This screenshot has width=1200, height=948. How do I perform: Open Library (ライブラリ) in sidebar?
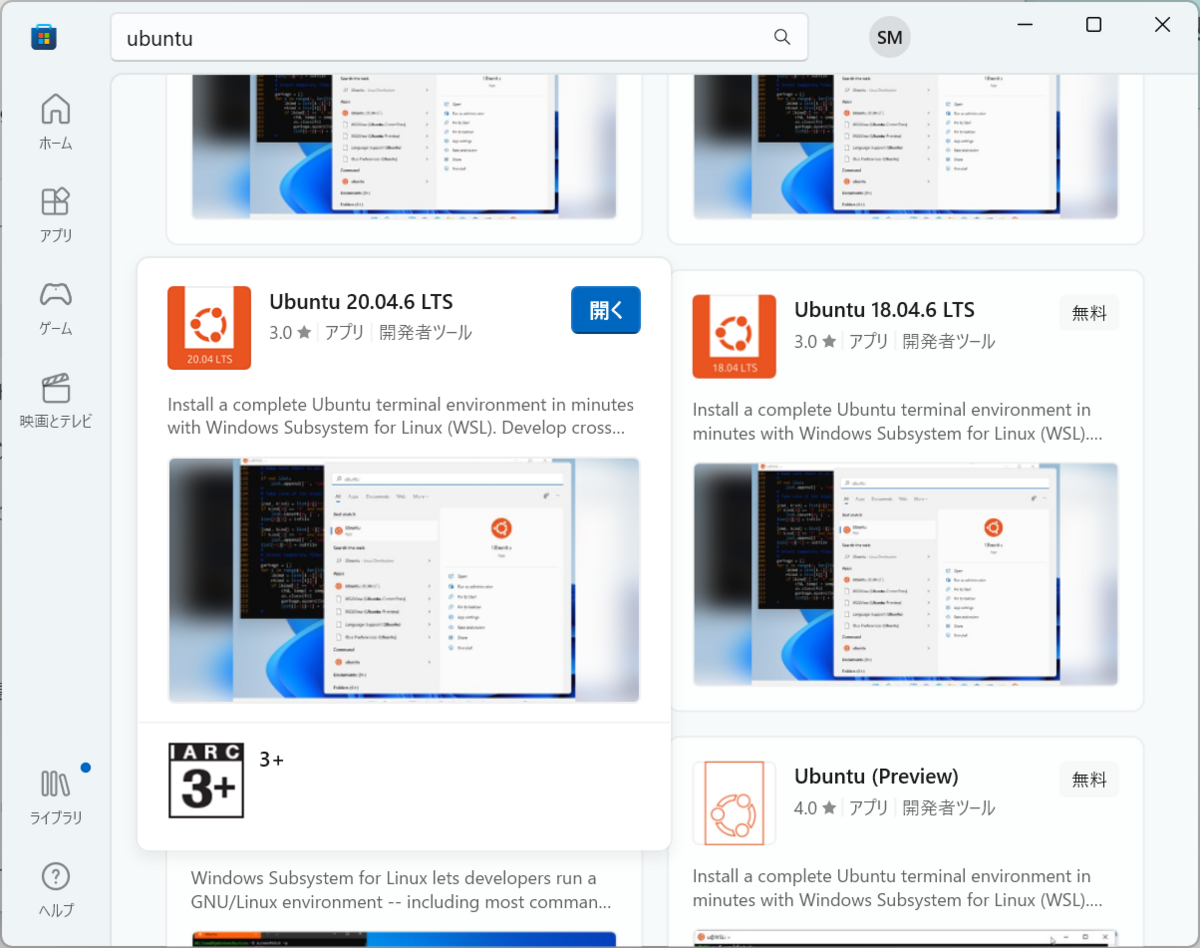click(56, 796)
